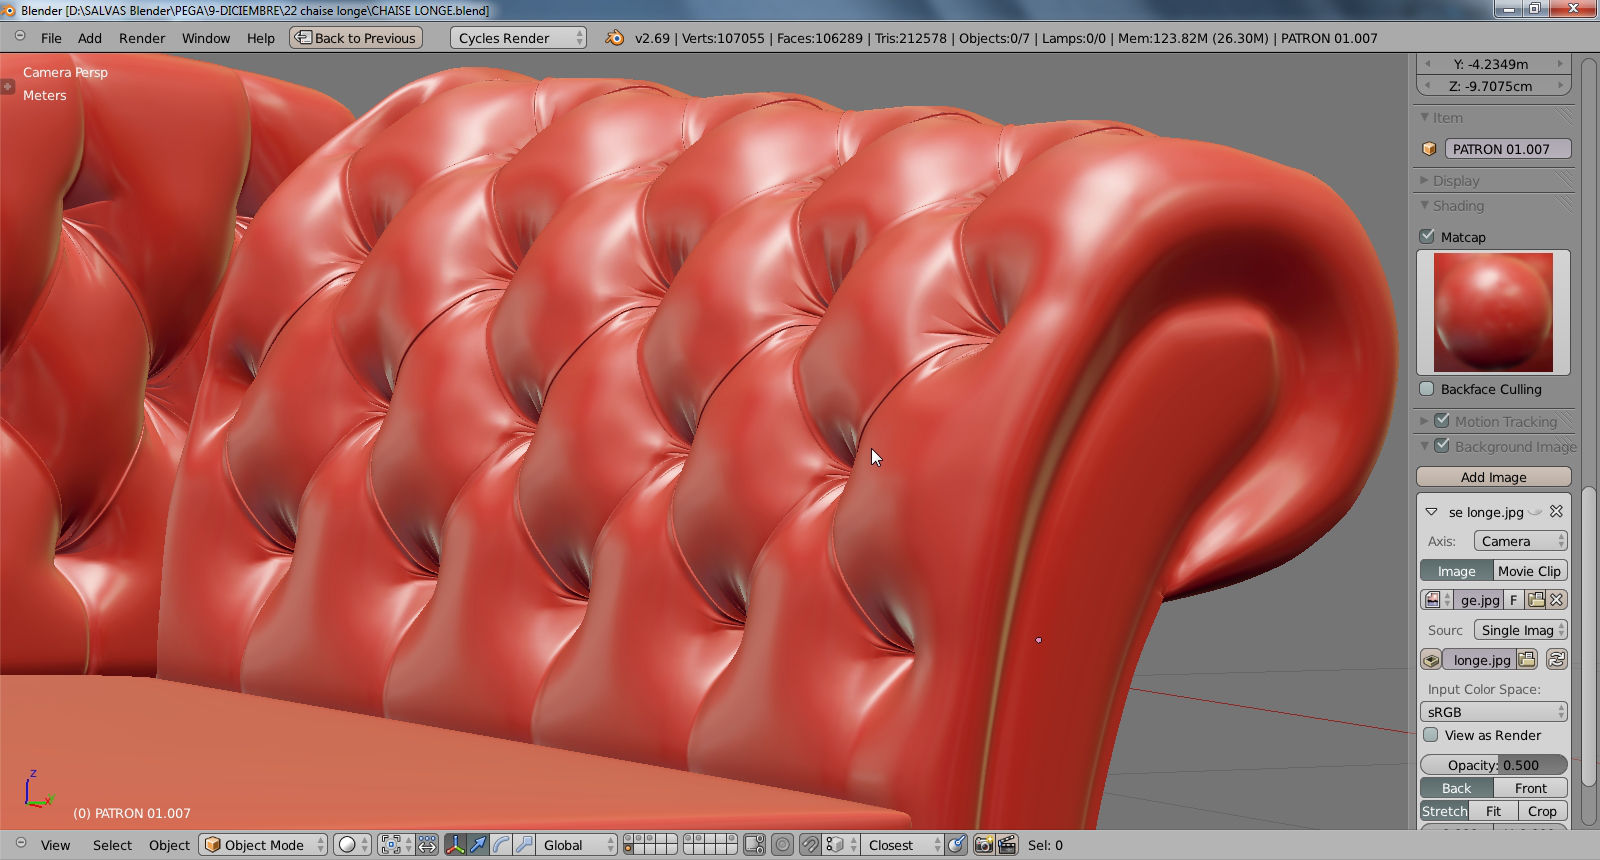Open the viewport shading sphere selector
Image resolution: width=1600 pixels, height=860 pixels.
coord(352,845)
